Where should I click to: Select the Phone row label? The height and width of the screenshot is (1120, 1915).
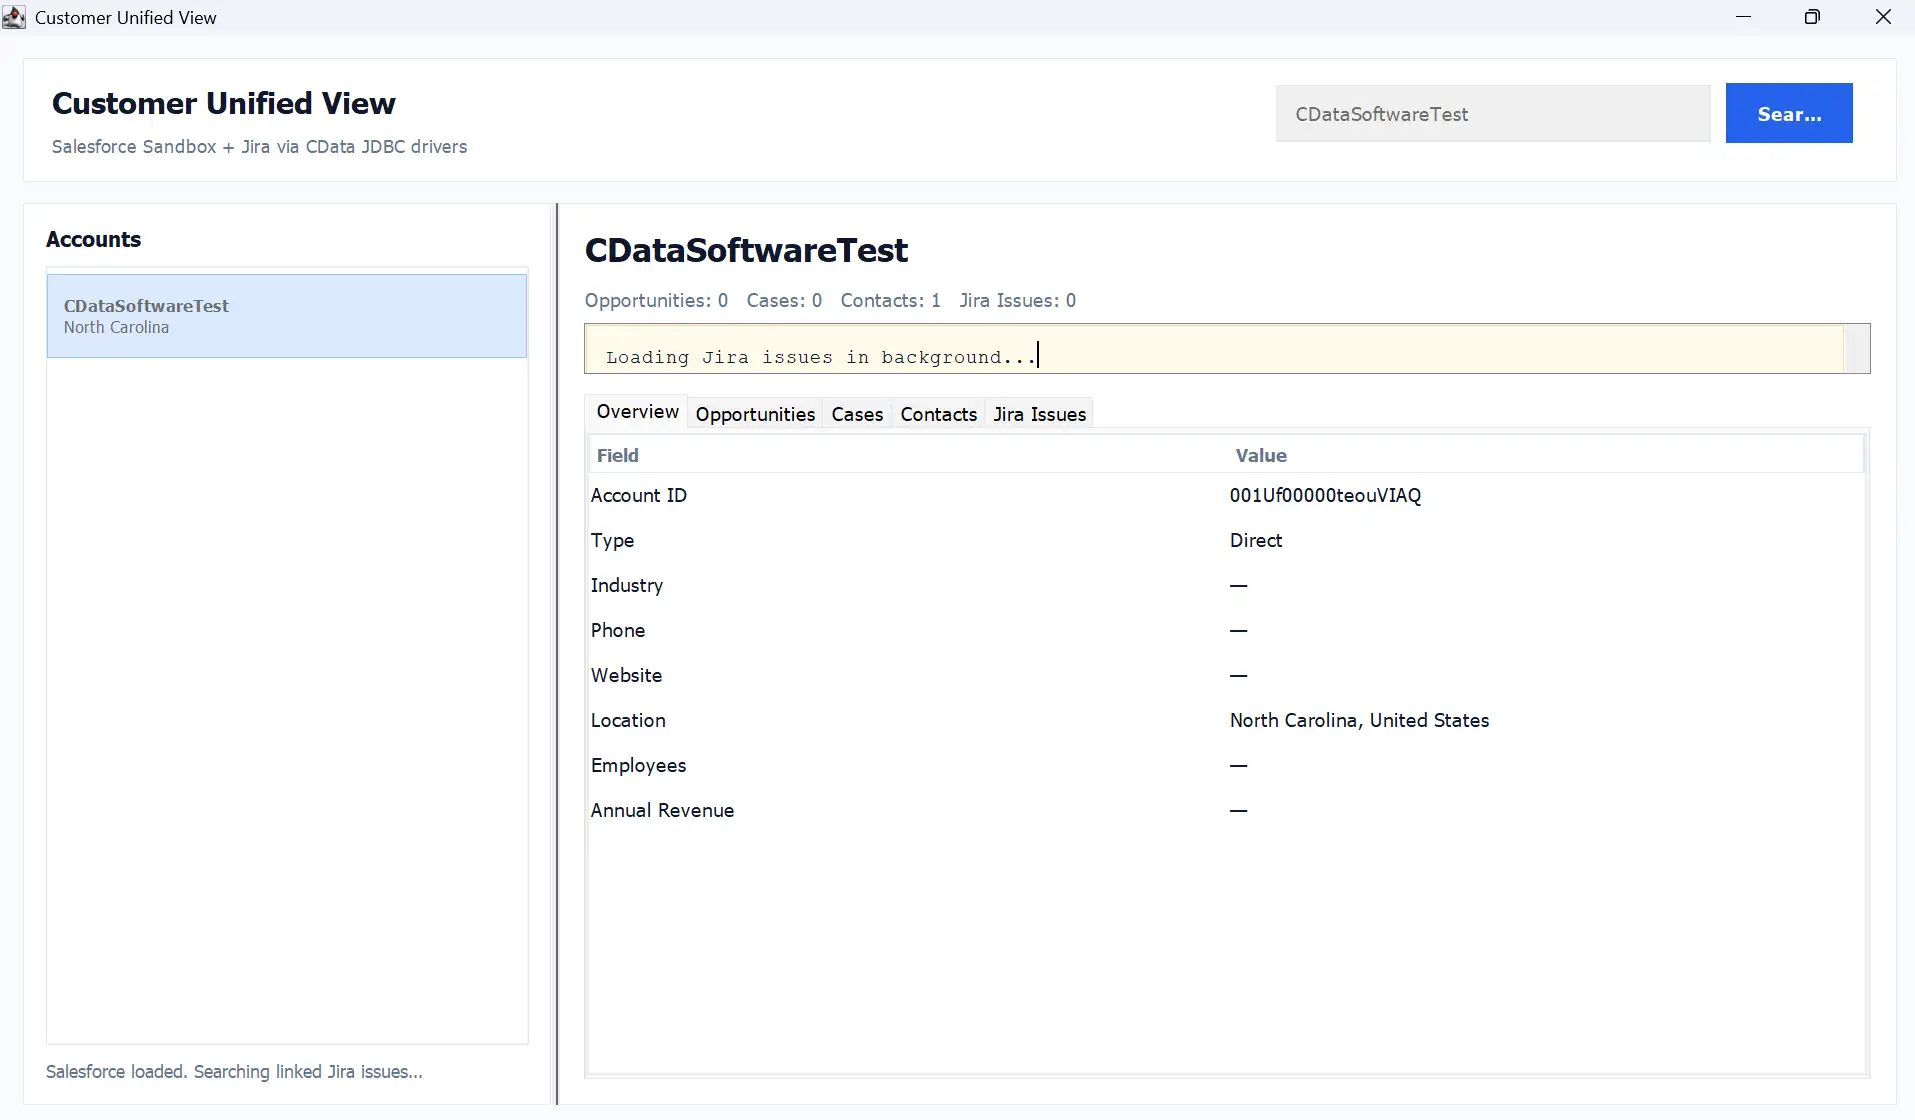click(618, 630)
